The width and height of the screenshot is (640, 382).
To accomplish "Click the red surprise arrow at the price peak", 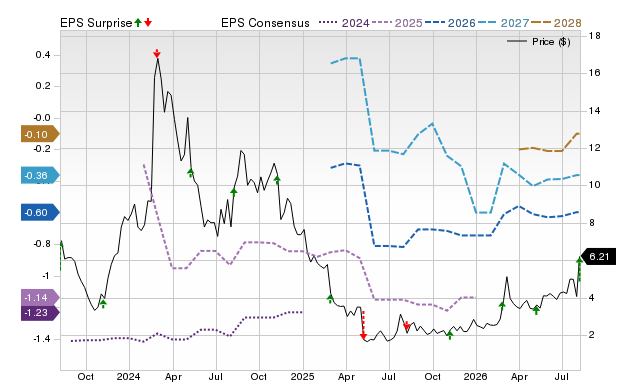I will (x=157, y=53).
